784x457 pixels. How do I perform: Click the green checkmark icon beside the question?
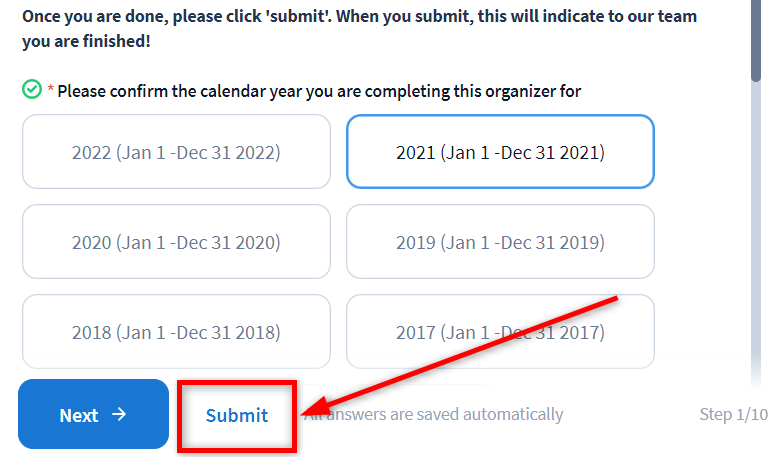click(x=32, y=90)
